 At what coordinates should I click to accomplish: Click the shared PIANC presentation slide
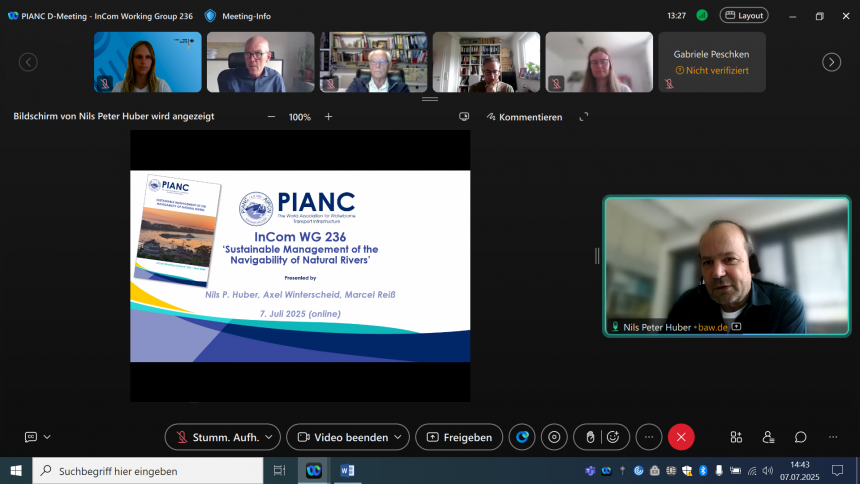click(300, 266)
